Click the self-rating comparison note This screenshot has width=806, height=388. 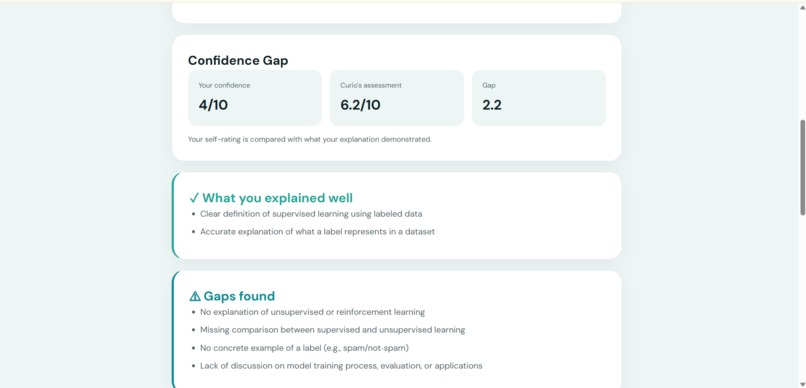(309, 139)
